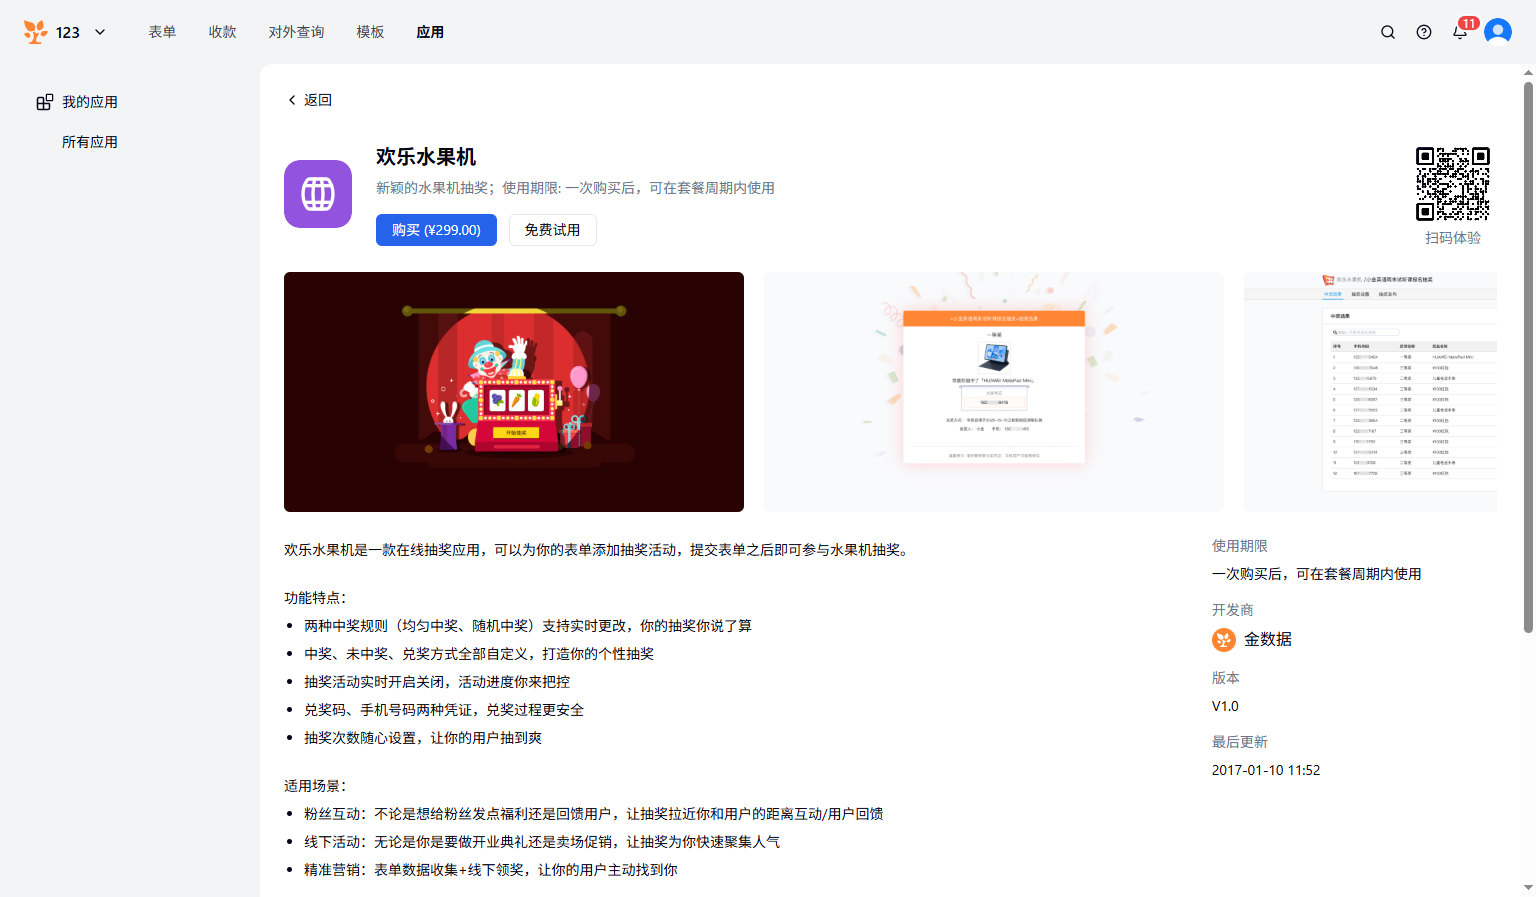Viewport: 1536px width, 897px height.
Task: Expand the 123 account dropdown arrow
Action: [100, 32]
